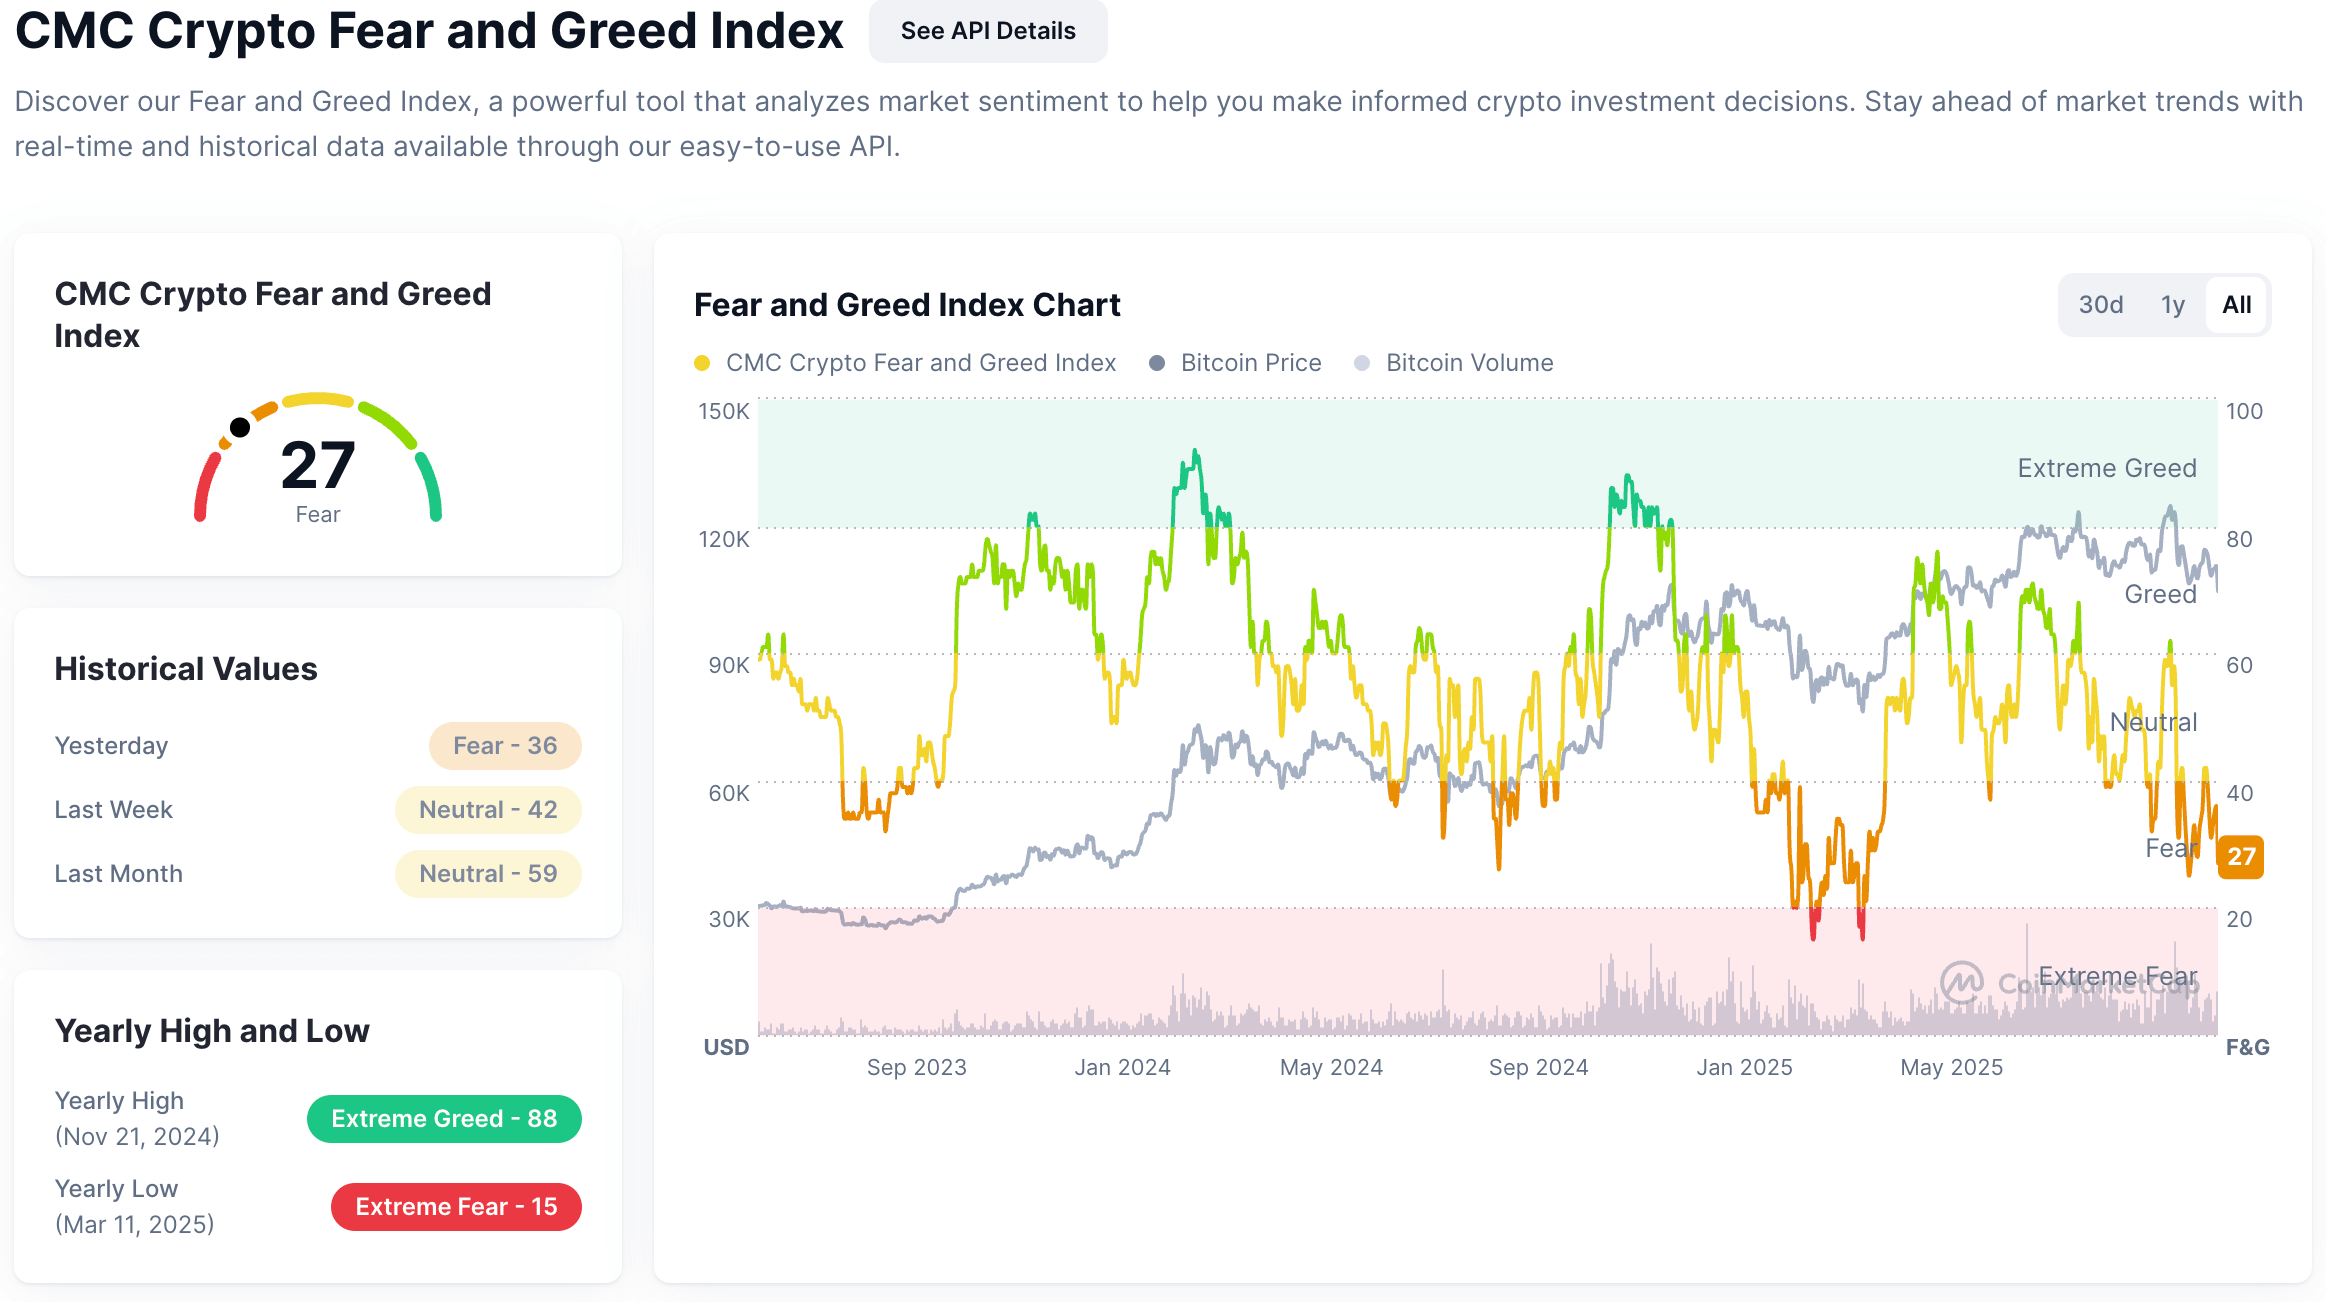This screenshot has height=1302, width=2326.
Task: Click the orange 27 badge on the chart axis
Action: point(2242,857)
